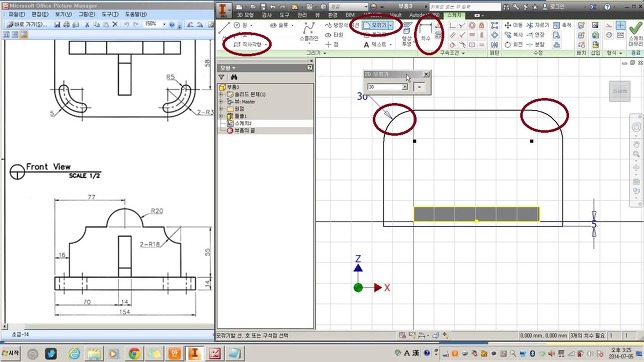Open the Tools (도구) ribbon tab
The height and width of the screenshot is (362, 644).
coord(285,15)
